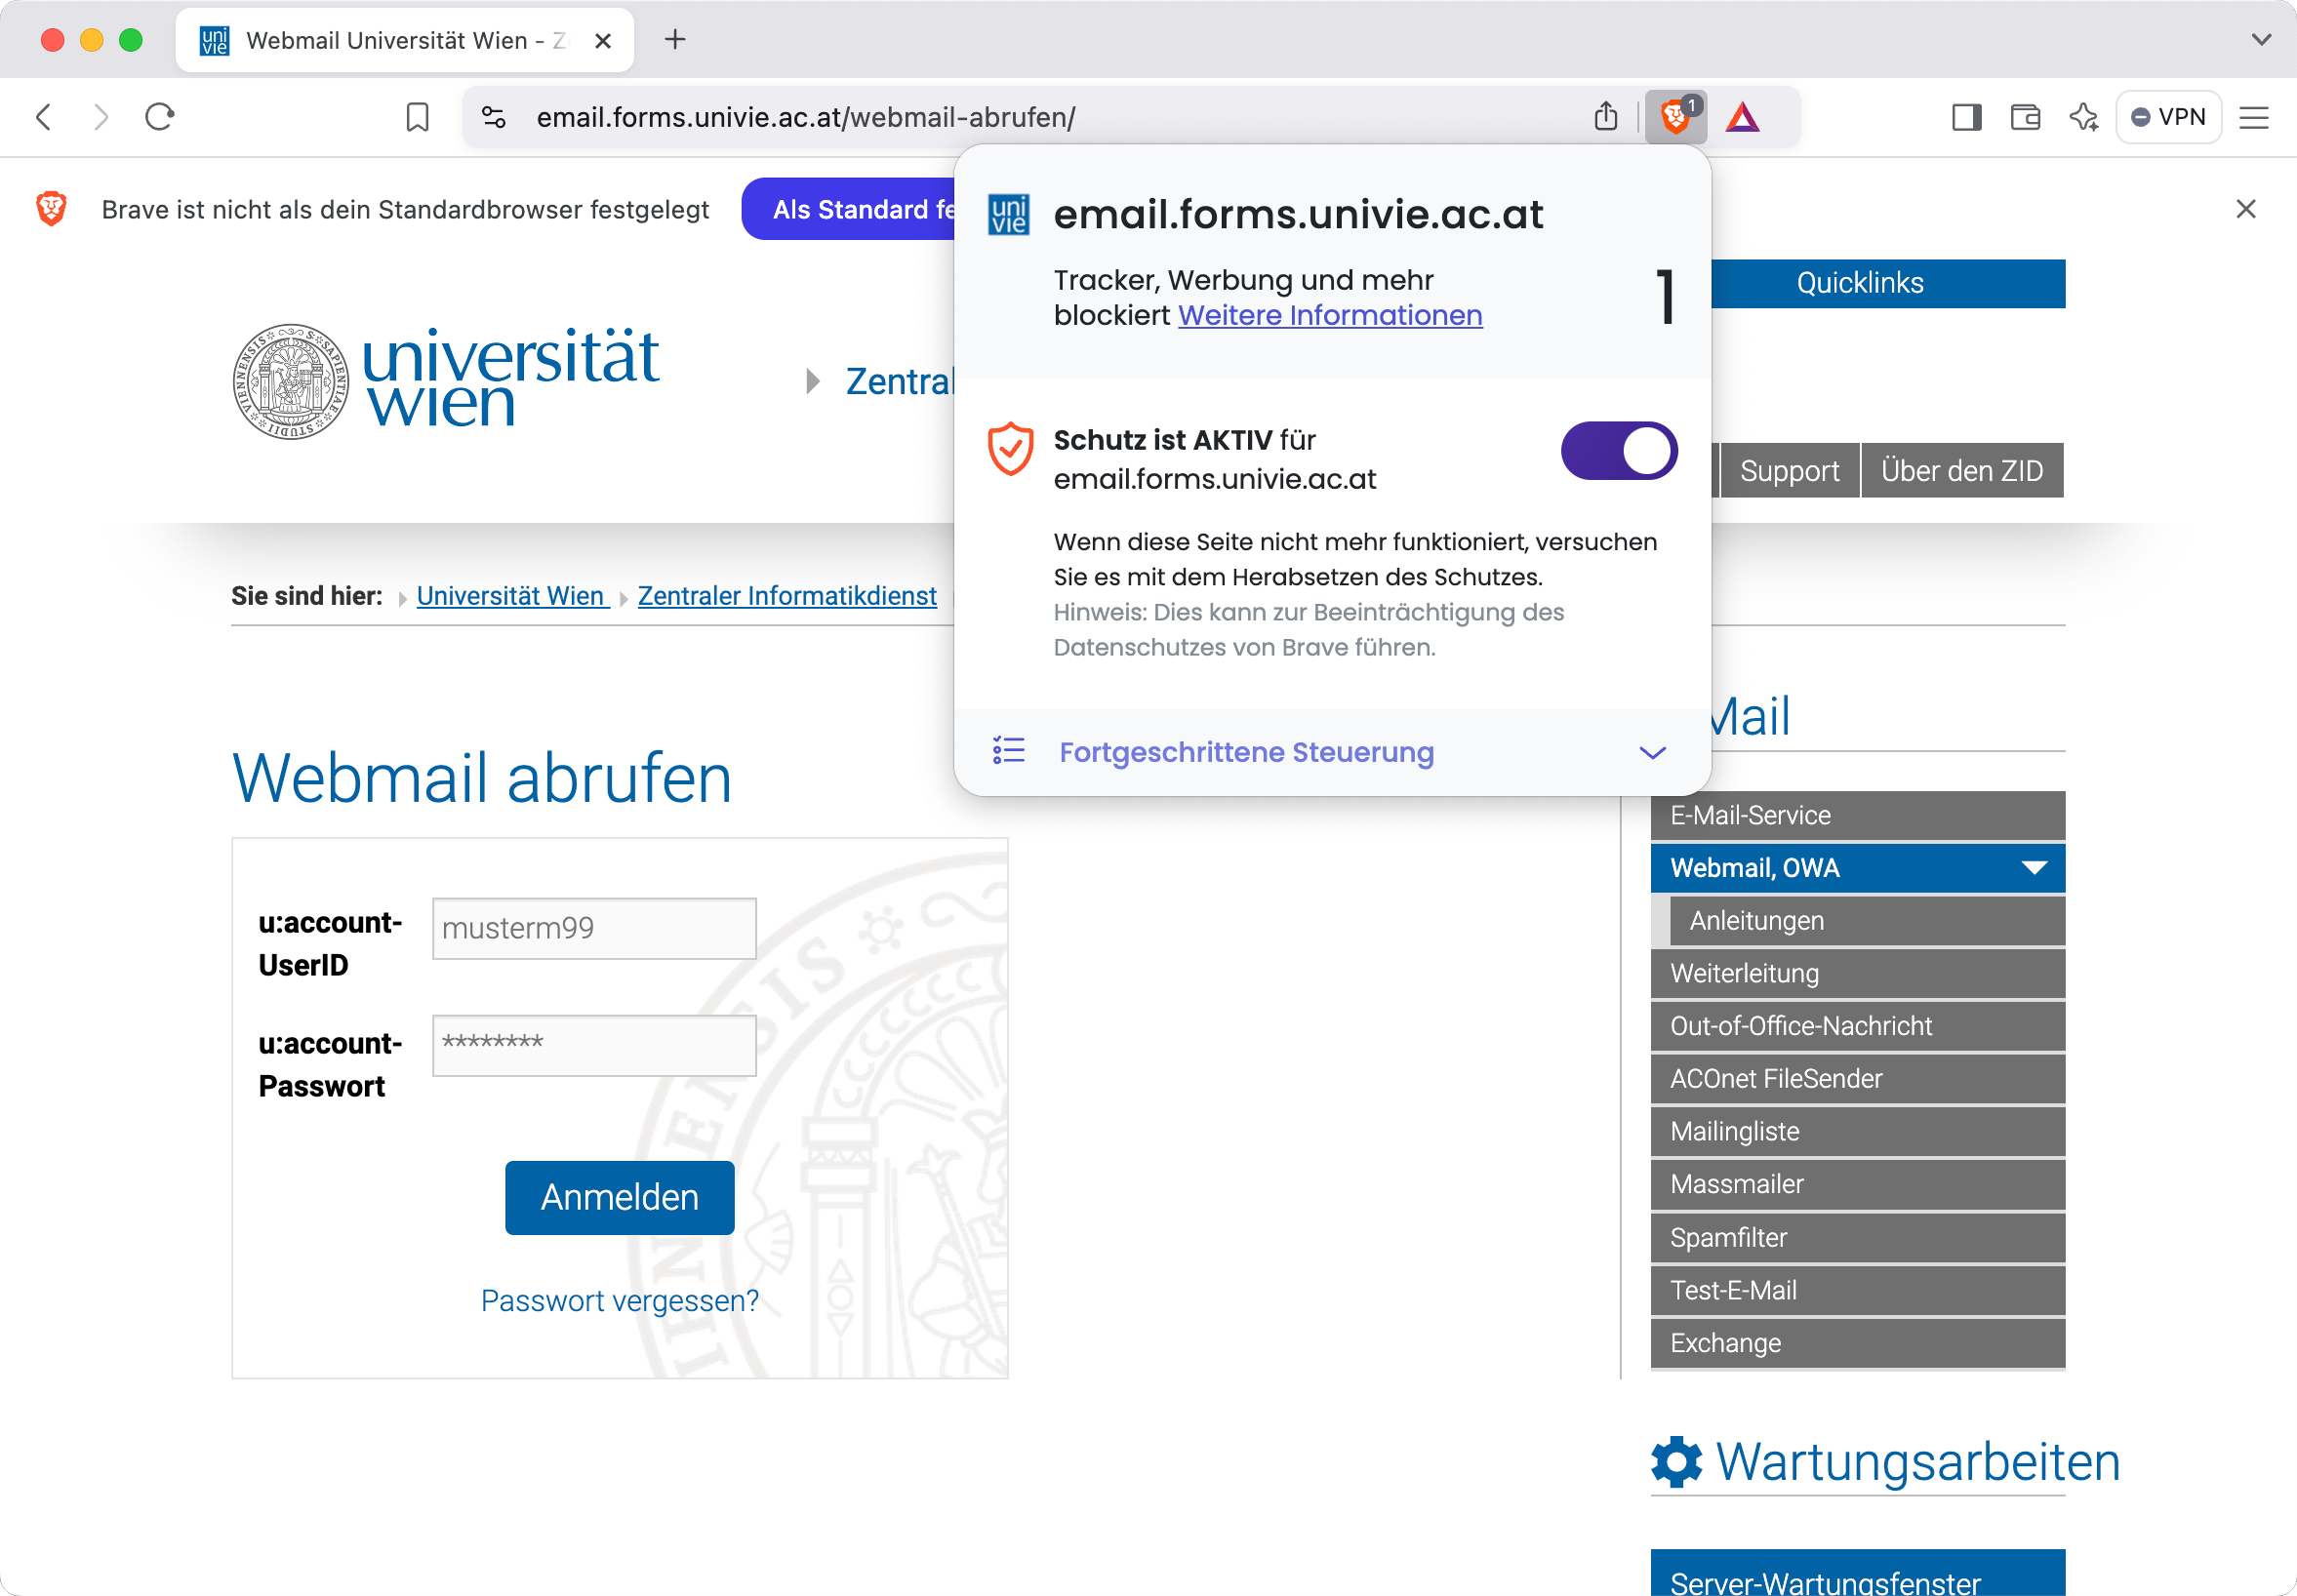This screenshot has width=2297, height=1596.
Task: Open the Spamfilter menu item
Action: click(x=1857, y=1237)
